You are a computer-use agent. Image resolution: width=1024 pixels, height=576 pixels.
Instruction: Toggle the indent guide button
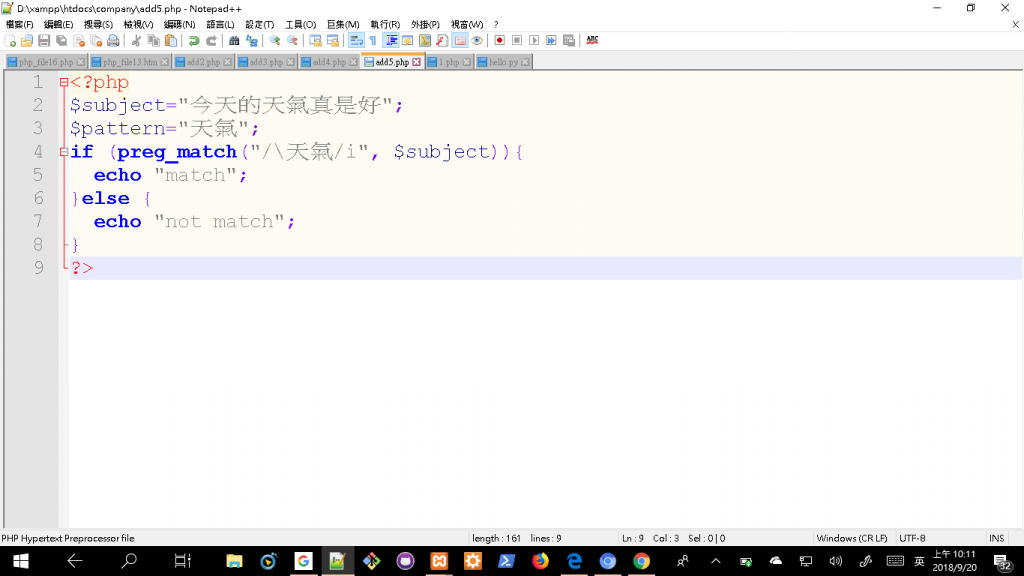pyautogui.click(x=391, y=40)
